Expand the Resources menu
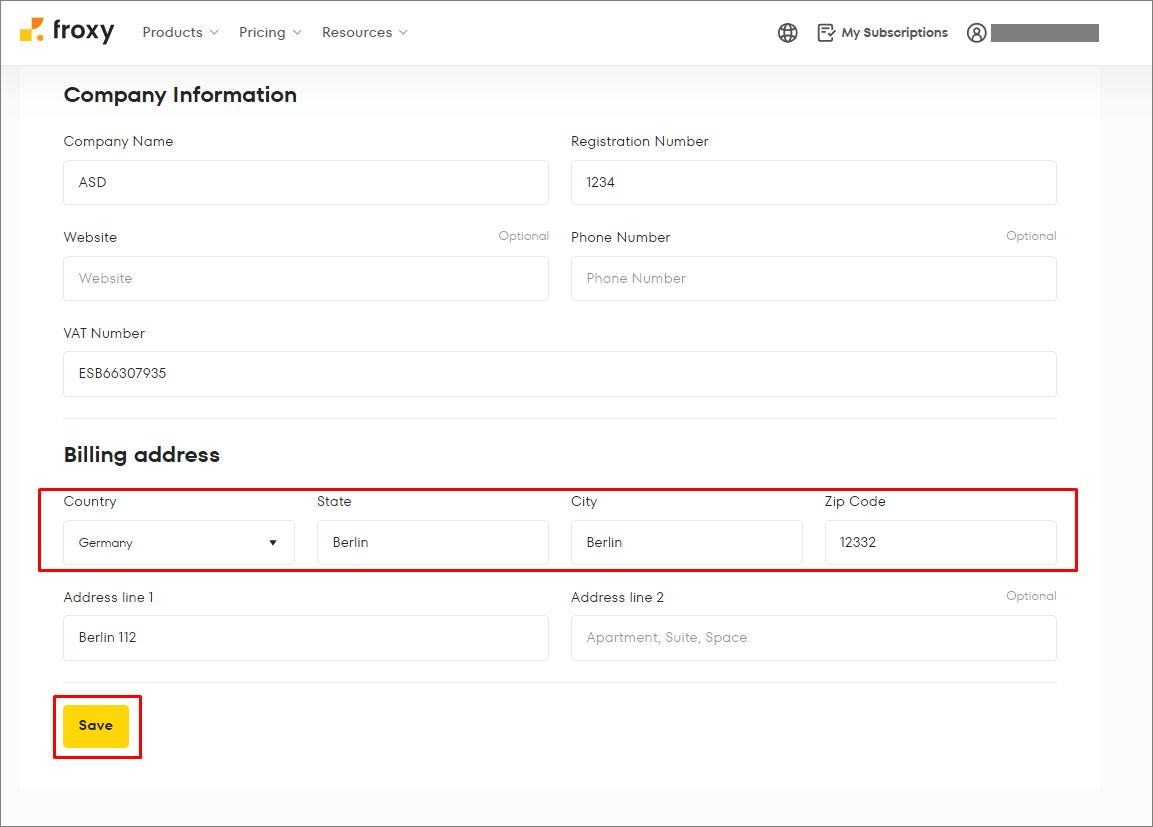1153x827 pixels. [364, 32]
